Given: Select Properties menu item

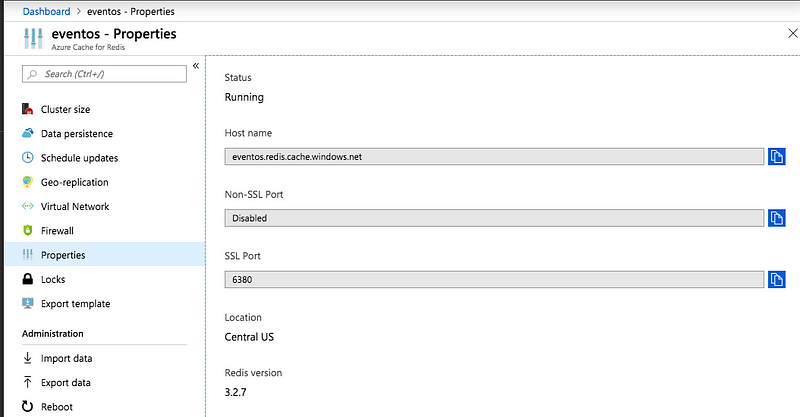Looking at the screenshot, I should click(x=105, y=255).
